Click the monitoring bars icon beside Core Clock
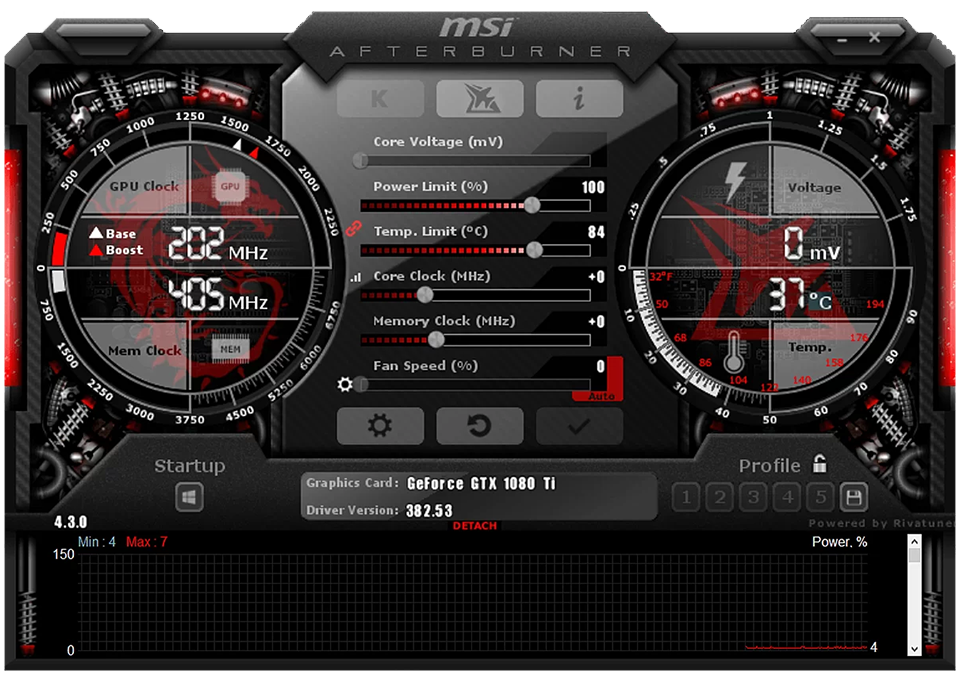Screen dimensions: 960x682 (355, 276)
